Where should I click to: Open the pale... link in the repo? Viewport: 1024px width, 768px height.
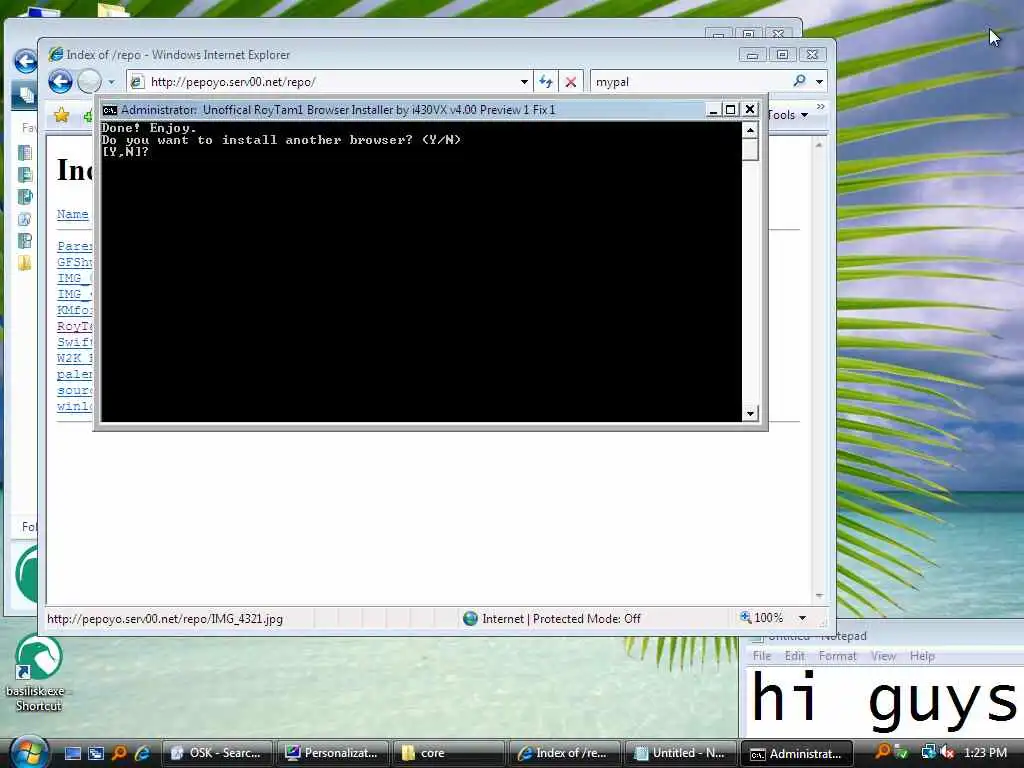point(74,374)
